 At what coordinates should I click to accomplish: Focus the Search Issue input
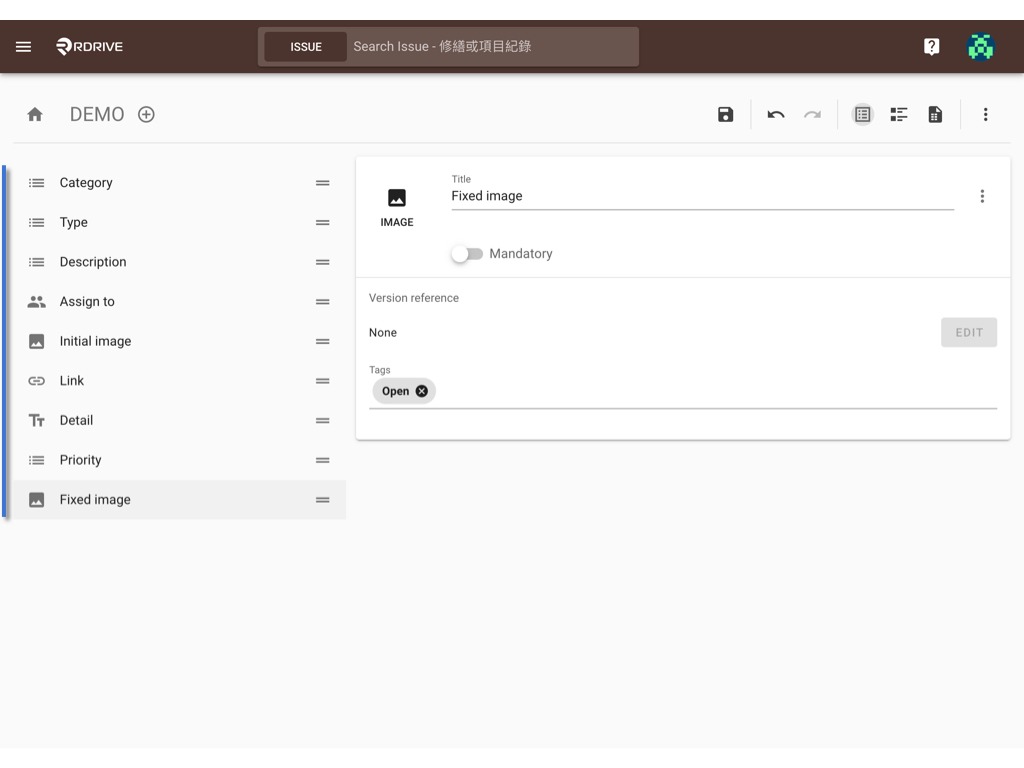[493, 47]
